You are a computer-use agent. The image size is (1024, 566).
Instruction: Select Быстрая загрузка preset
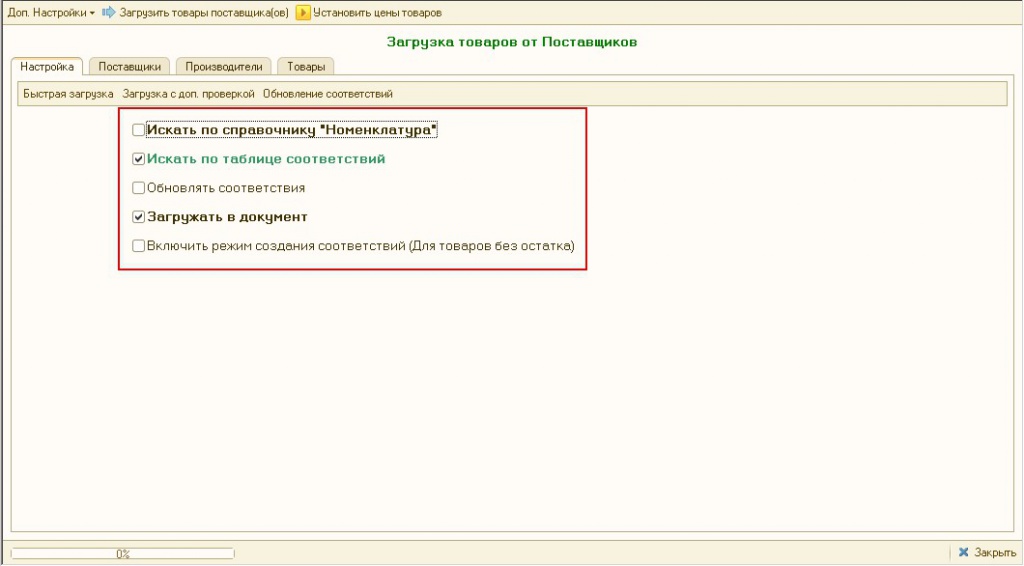click(69, 94)
